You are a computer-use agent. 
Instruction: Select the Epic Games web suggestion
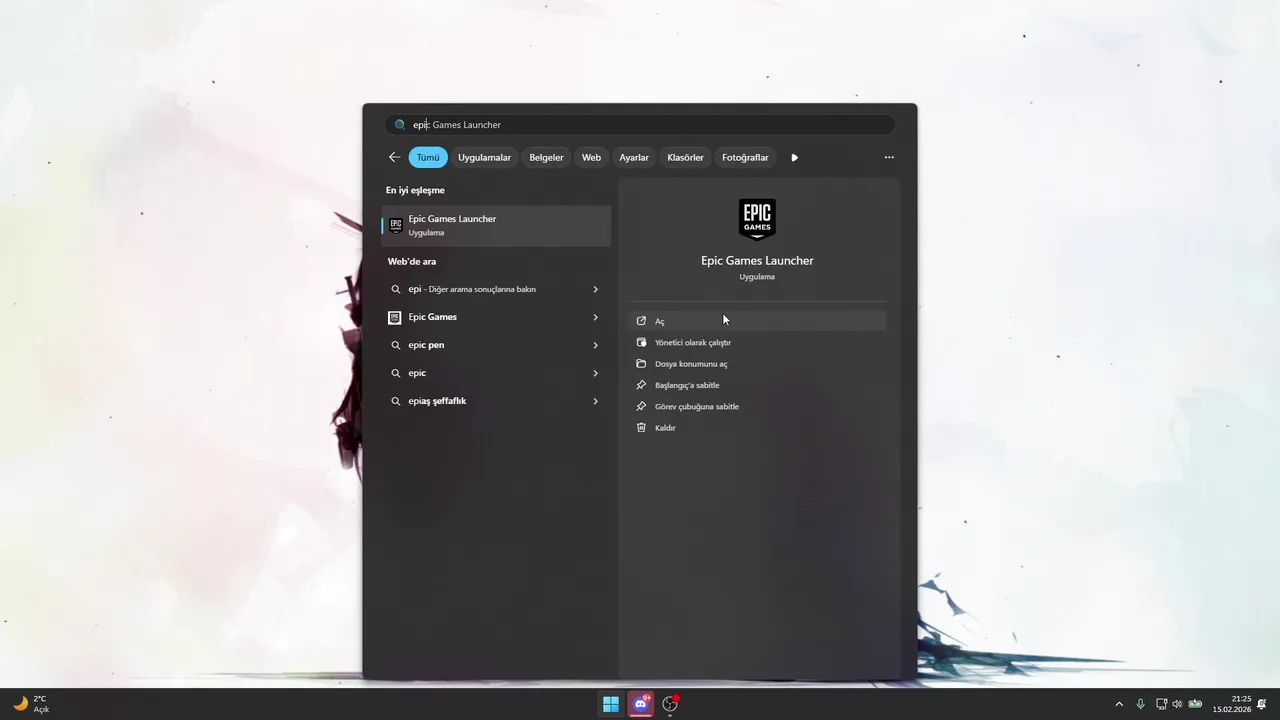pyautogui.click(x=496, y=317)
